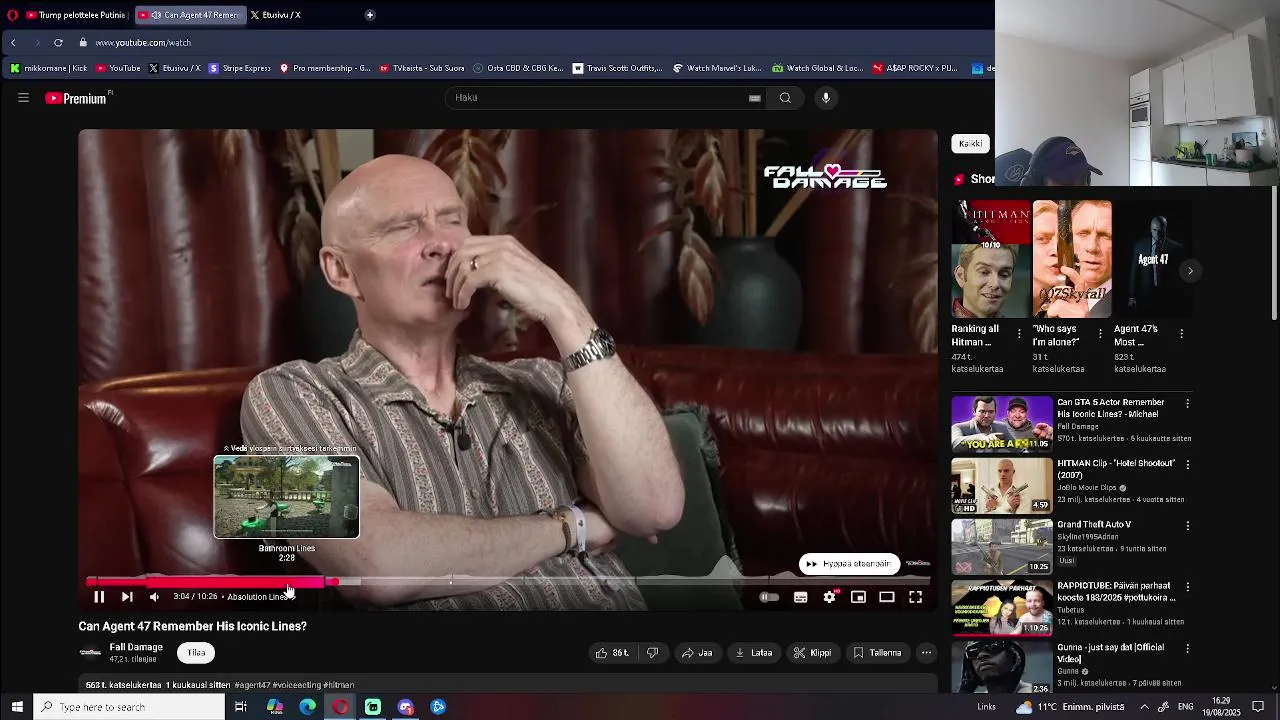
Task: Click the Tilaa subscribe button
Action: click(196, 653)
